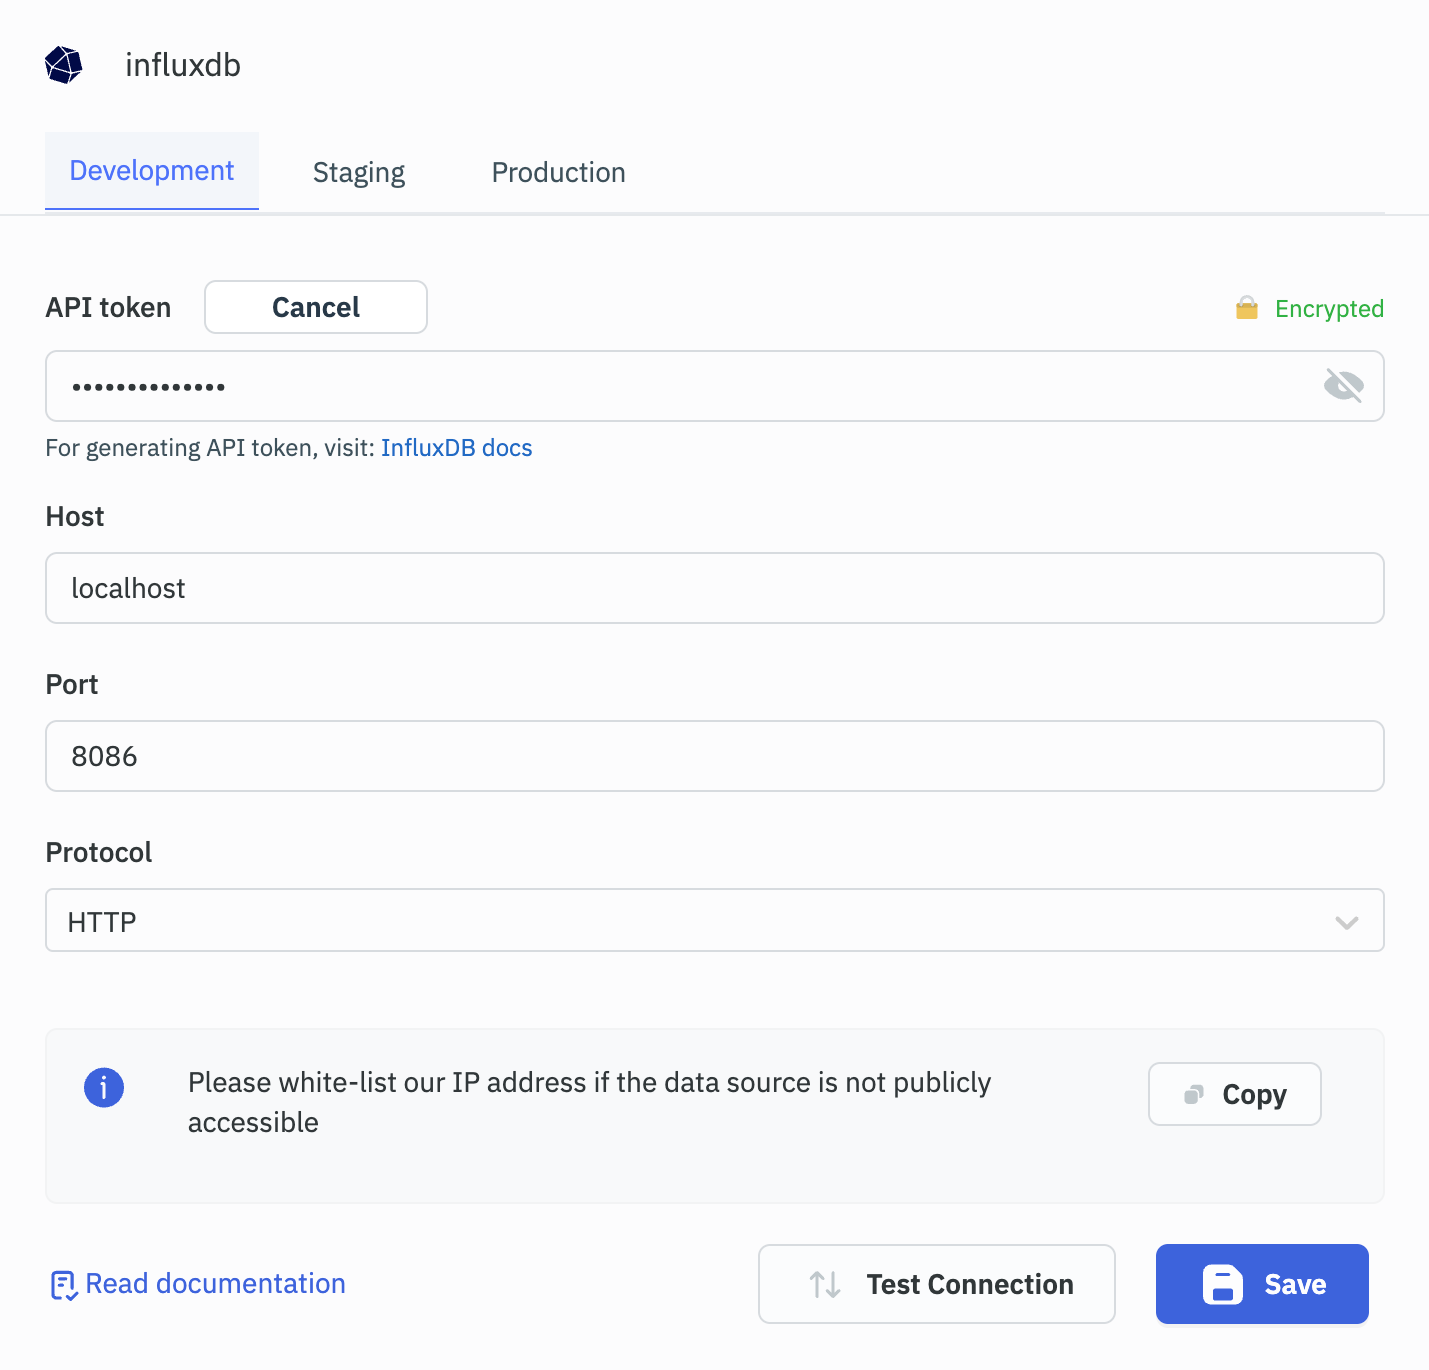1429x1370 pixels.
Task: Cancel editing the API token
Action: pyautogui.click(x=316, y=307)
